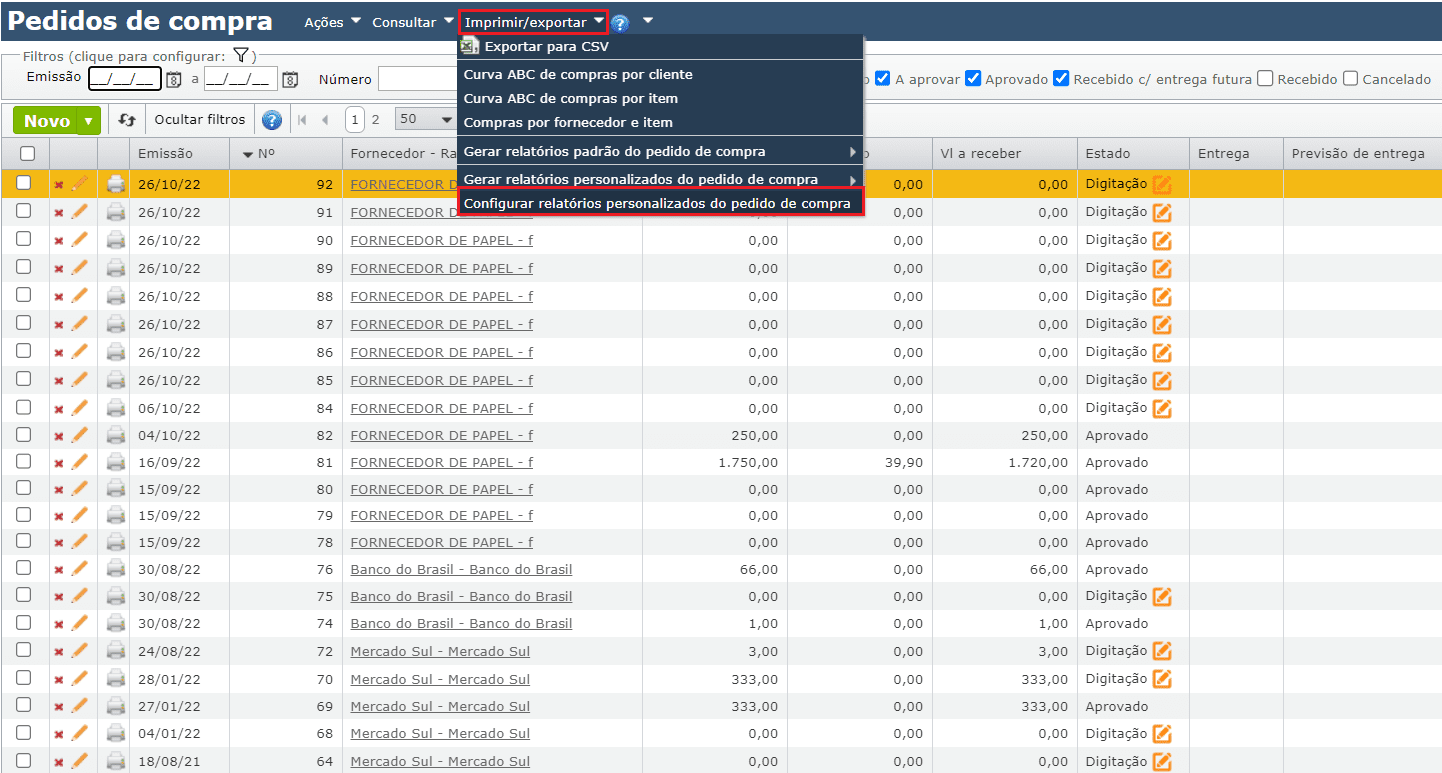This screenshot has height=773, width=1442.
Task: Click the Emissão end date input field
Action: tap(241, 79)
